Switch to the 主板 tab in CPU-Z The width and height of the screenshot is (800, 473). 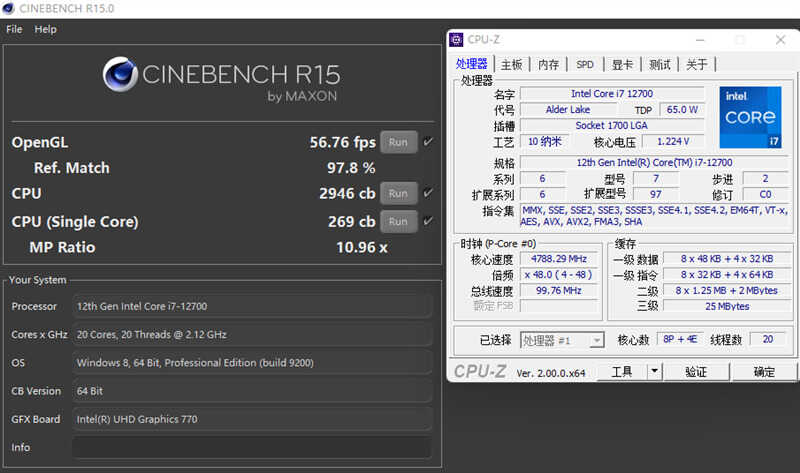coord(512,64)
